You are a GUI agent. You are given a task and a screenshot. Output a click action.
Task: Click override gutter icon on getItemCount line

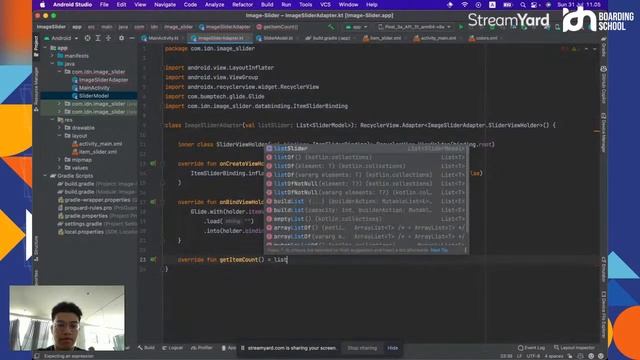pos(153,260)
